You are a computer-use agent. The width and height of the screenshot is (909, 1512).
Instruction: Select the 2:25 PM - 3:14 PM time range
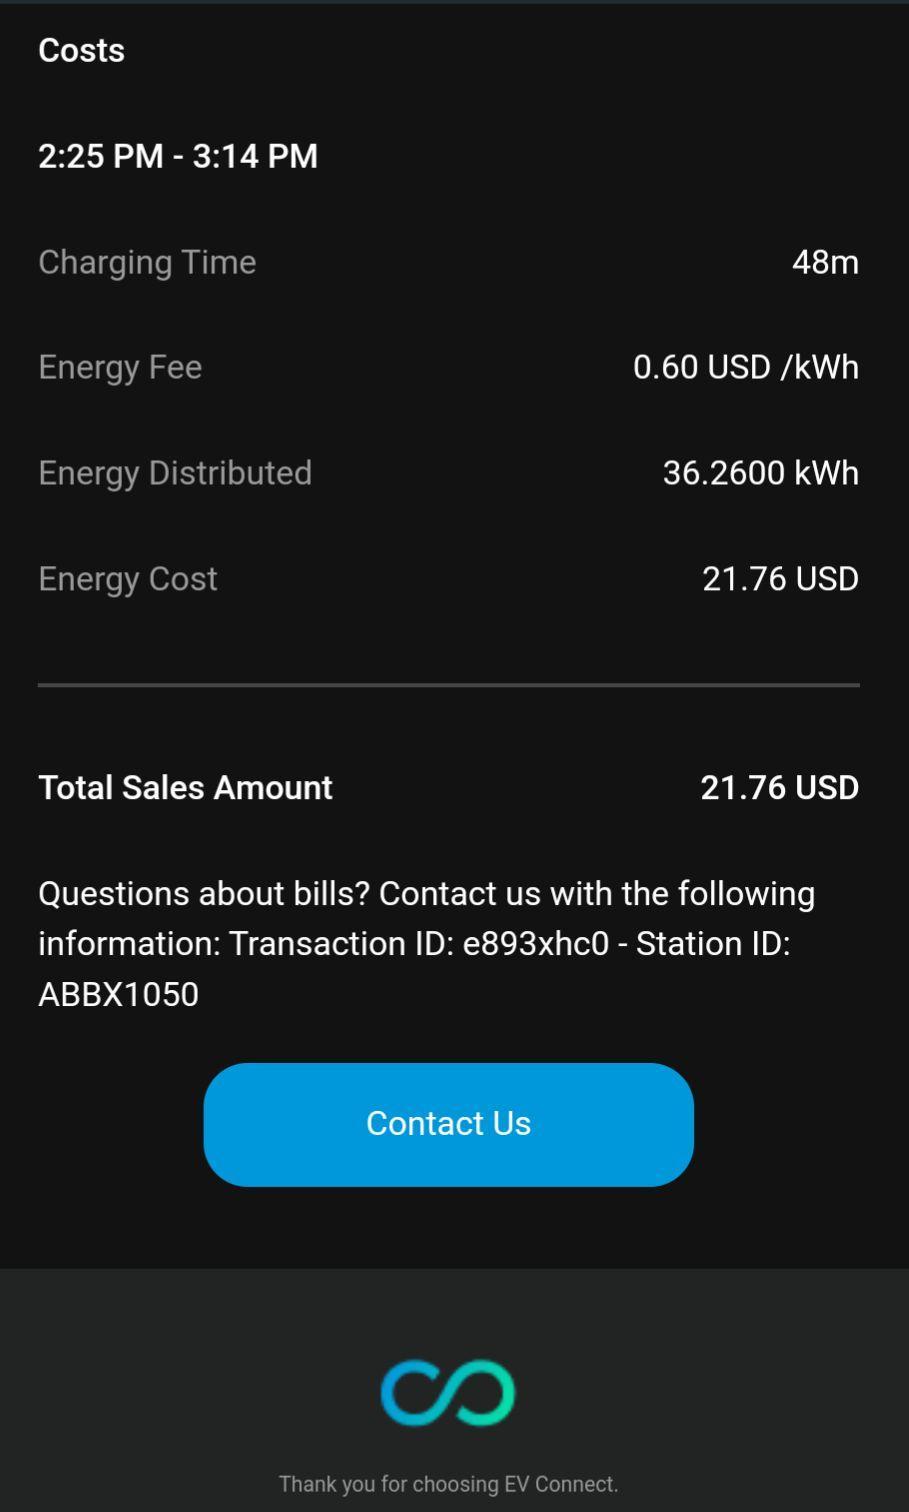[178, 156]
